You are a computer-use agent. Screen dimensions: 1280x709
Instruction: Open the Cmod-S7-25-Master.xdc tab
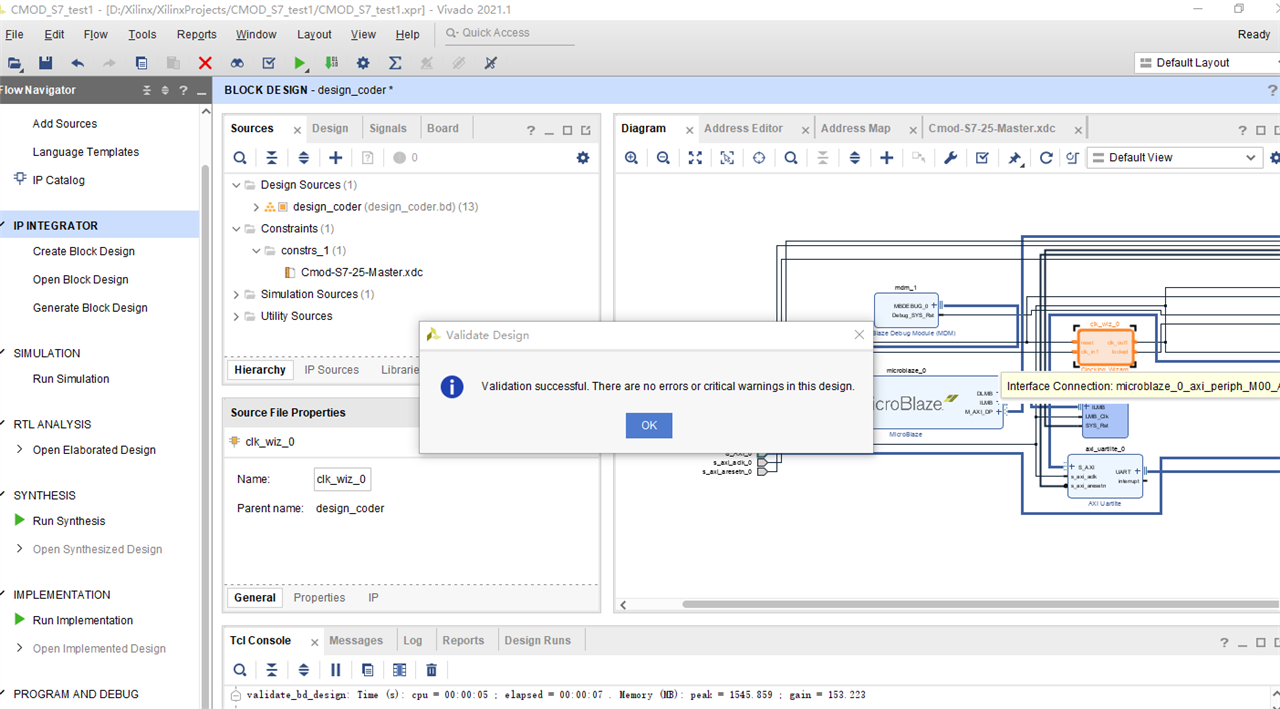point(992,128)
